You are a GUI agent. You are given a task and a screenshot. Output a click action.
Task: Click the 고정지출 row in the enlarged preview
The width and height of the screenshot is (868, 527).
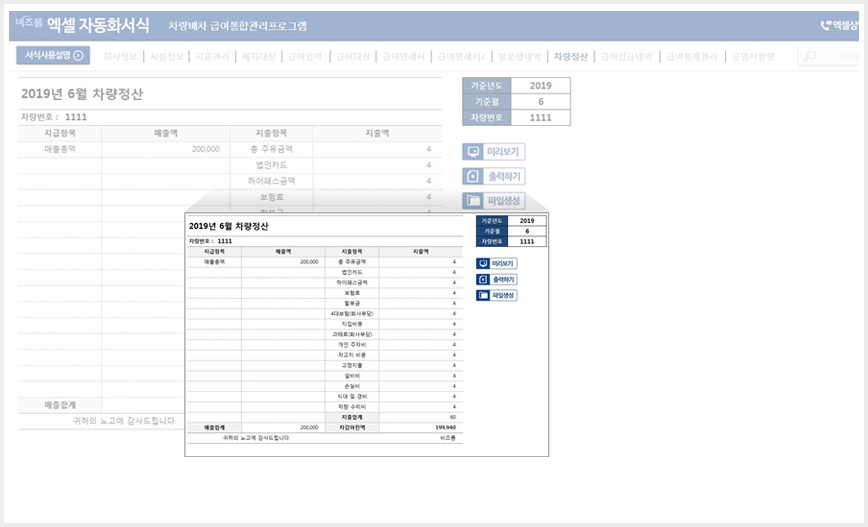pyautogui.click(x=325, y=365)
